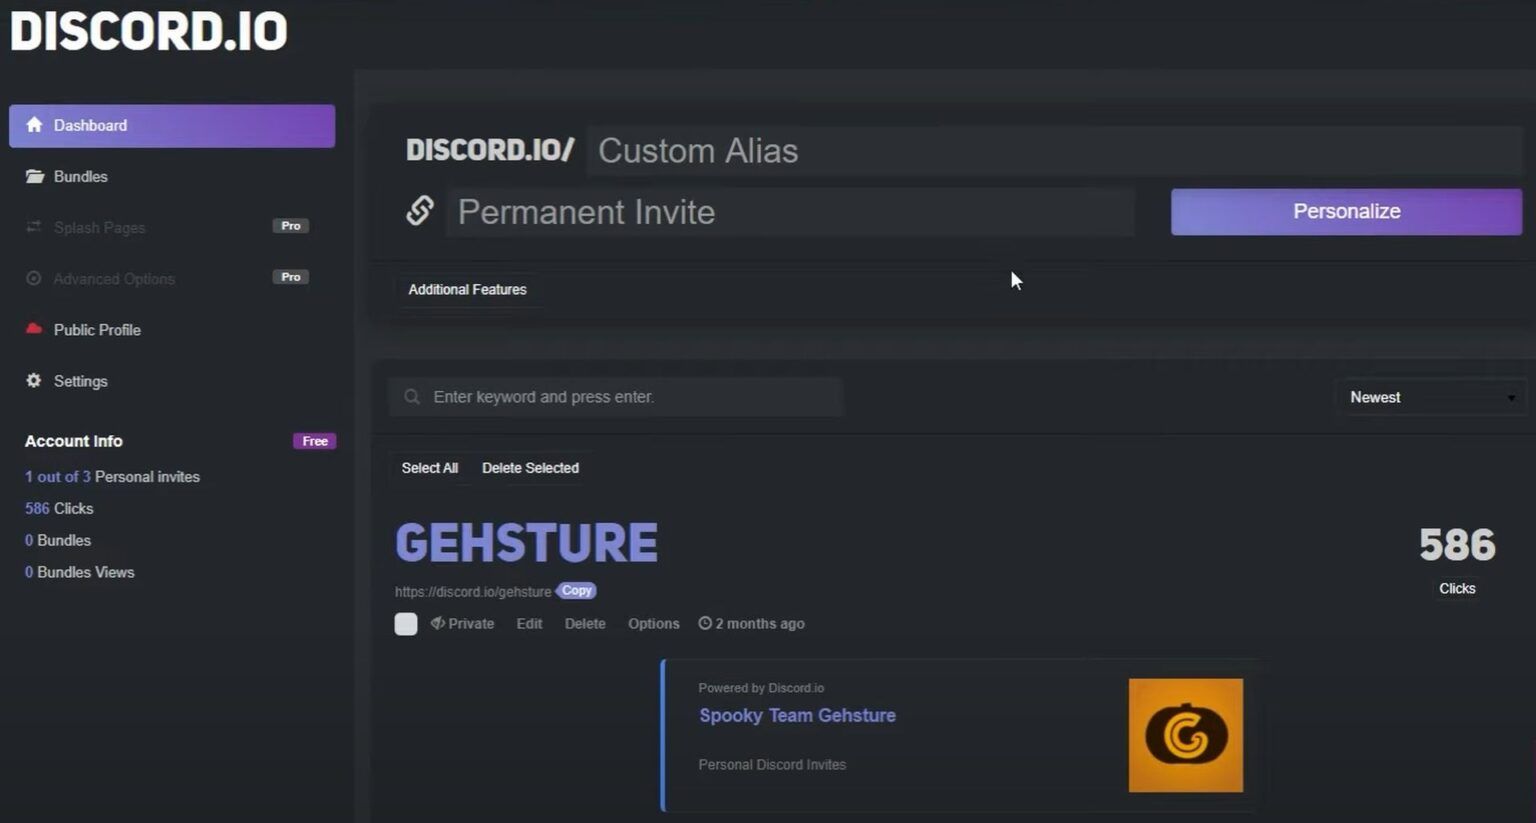Select the Dashboard sidebar entry
The height and width of the screenshot is (823, 1536).
point(91,125)
